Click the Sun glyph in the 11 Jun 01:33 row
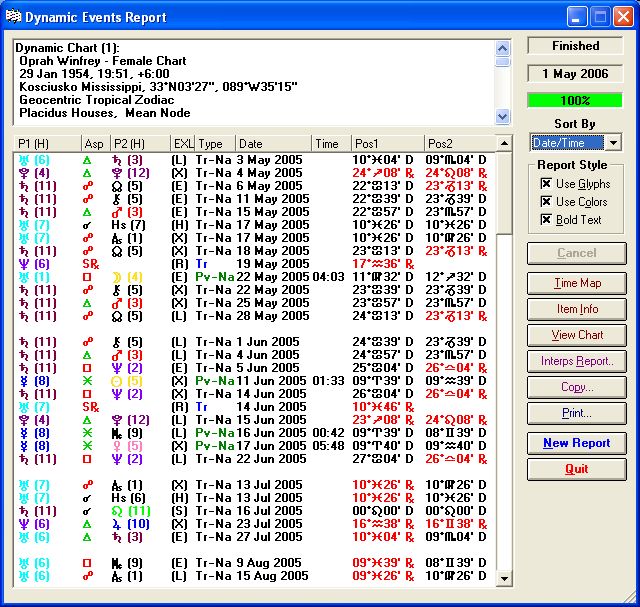This screenshot has width=640, height=607. tap(118, 381)
